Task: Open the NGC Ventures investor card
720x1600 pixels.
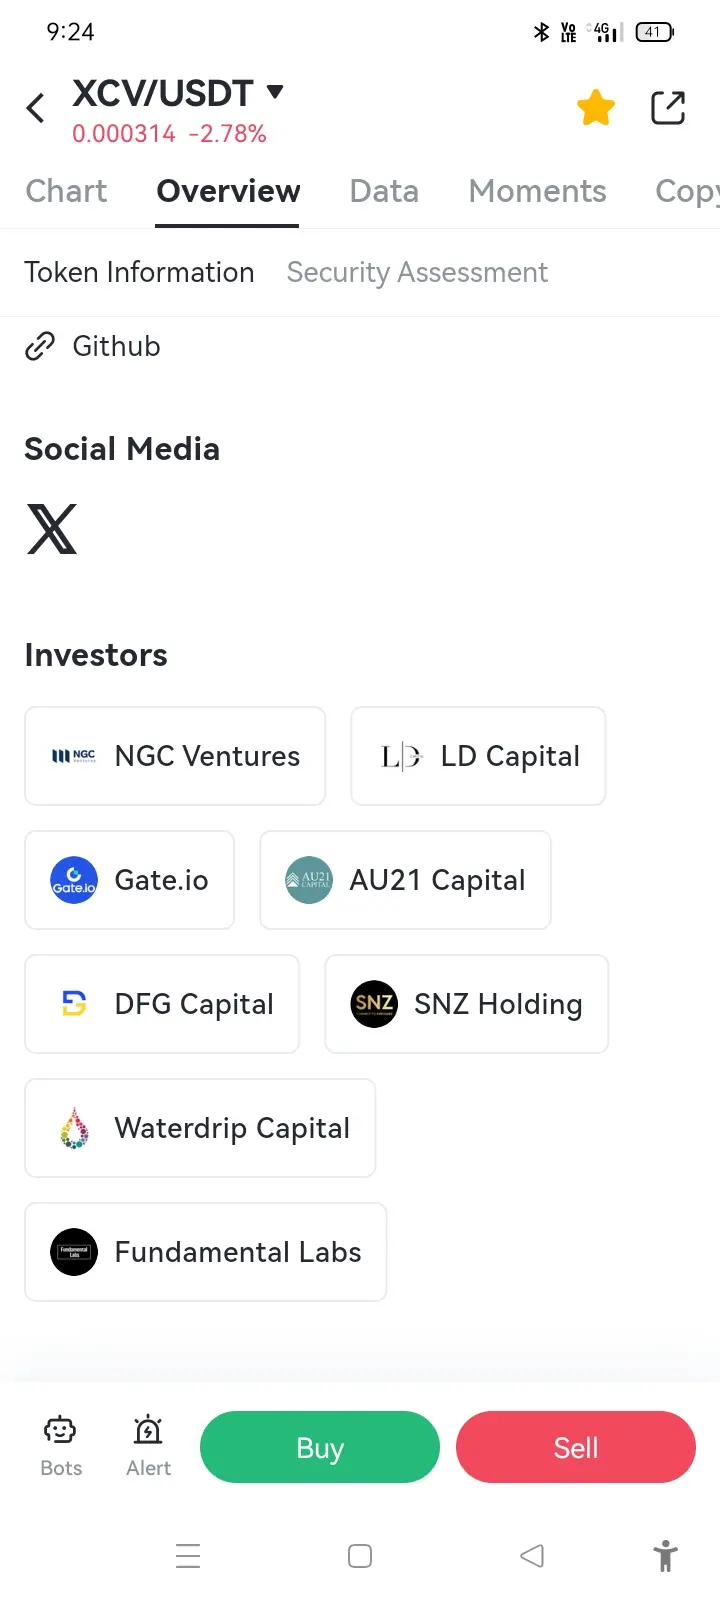Action: tap(175, 756)
